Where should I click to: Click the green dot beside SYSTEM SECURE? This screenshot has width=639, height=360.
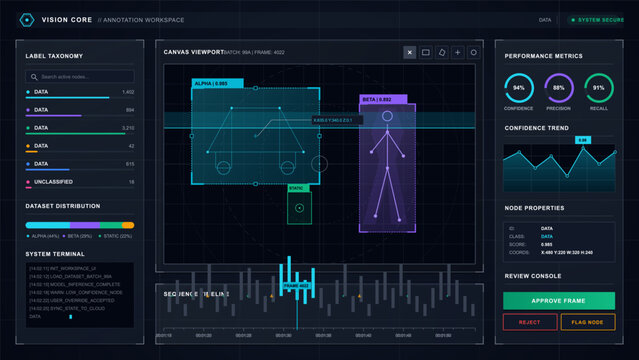573,20
